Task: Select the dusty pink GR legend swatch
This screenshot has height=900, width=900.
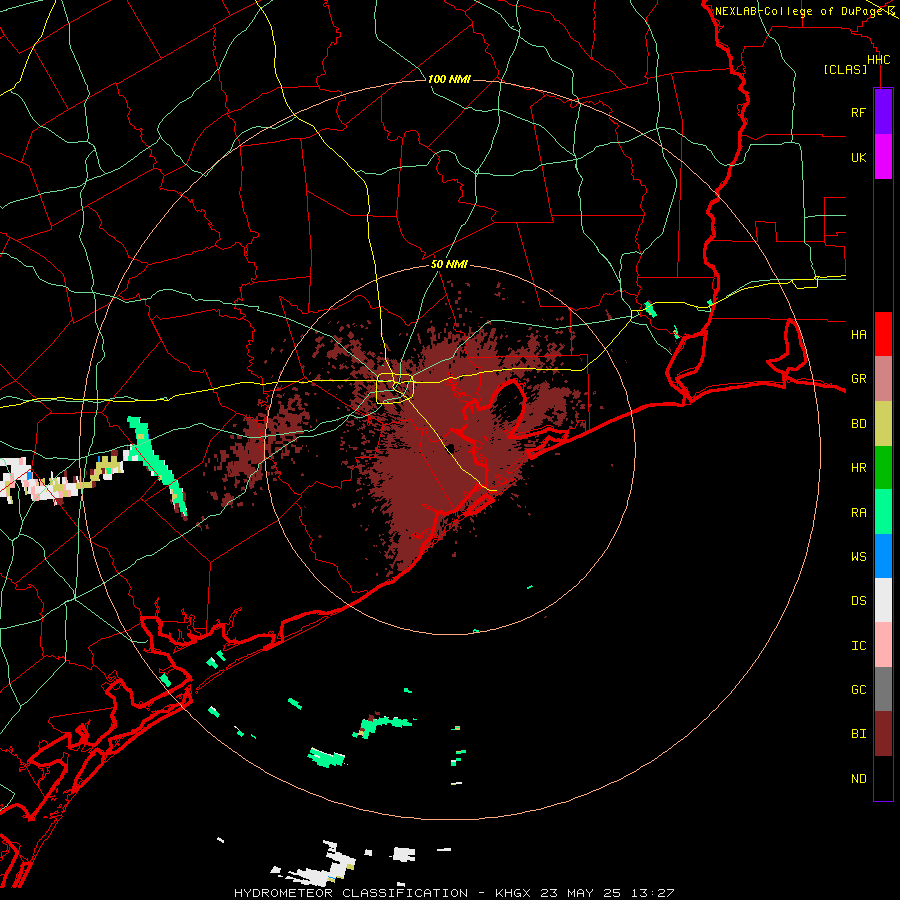Action: click(x=883, y=379)
